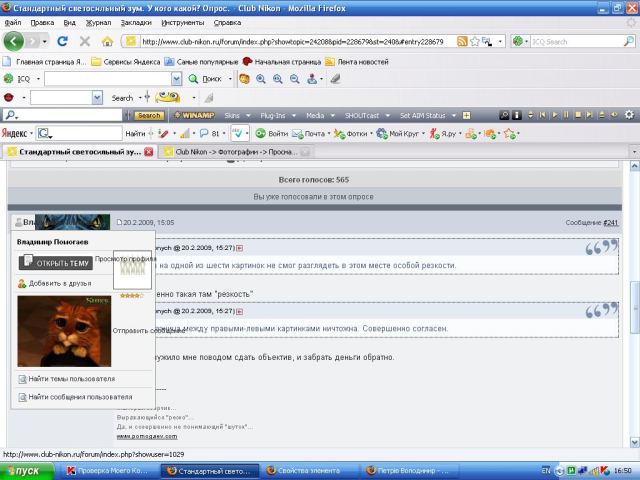The width and height of the screenshot is (640, 480).
Task: Stop page loading with the X icon
Action: click(x=84, y=41)
